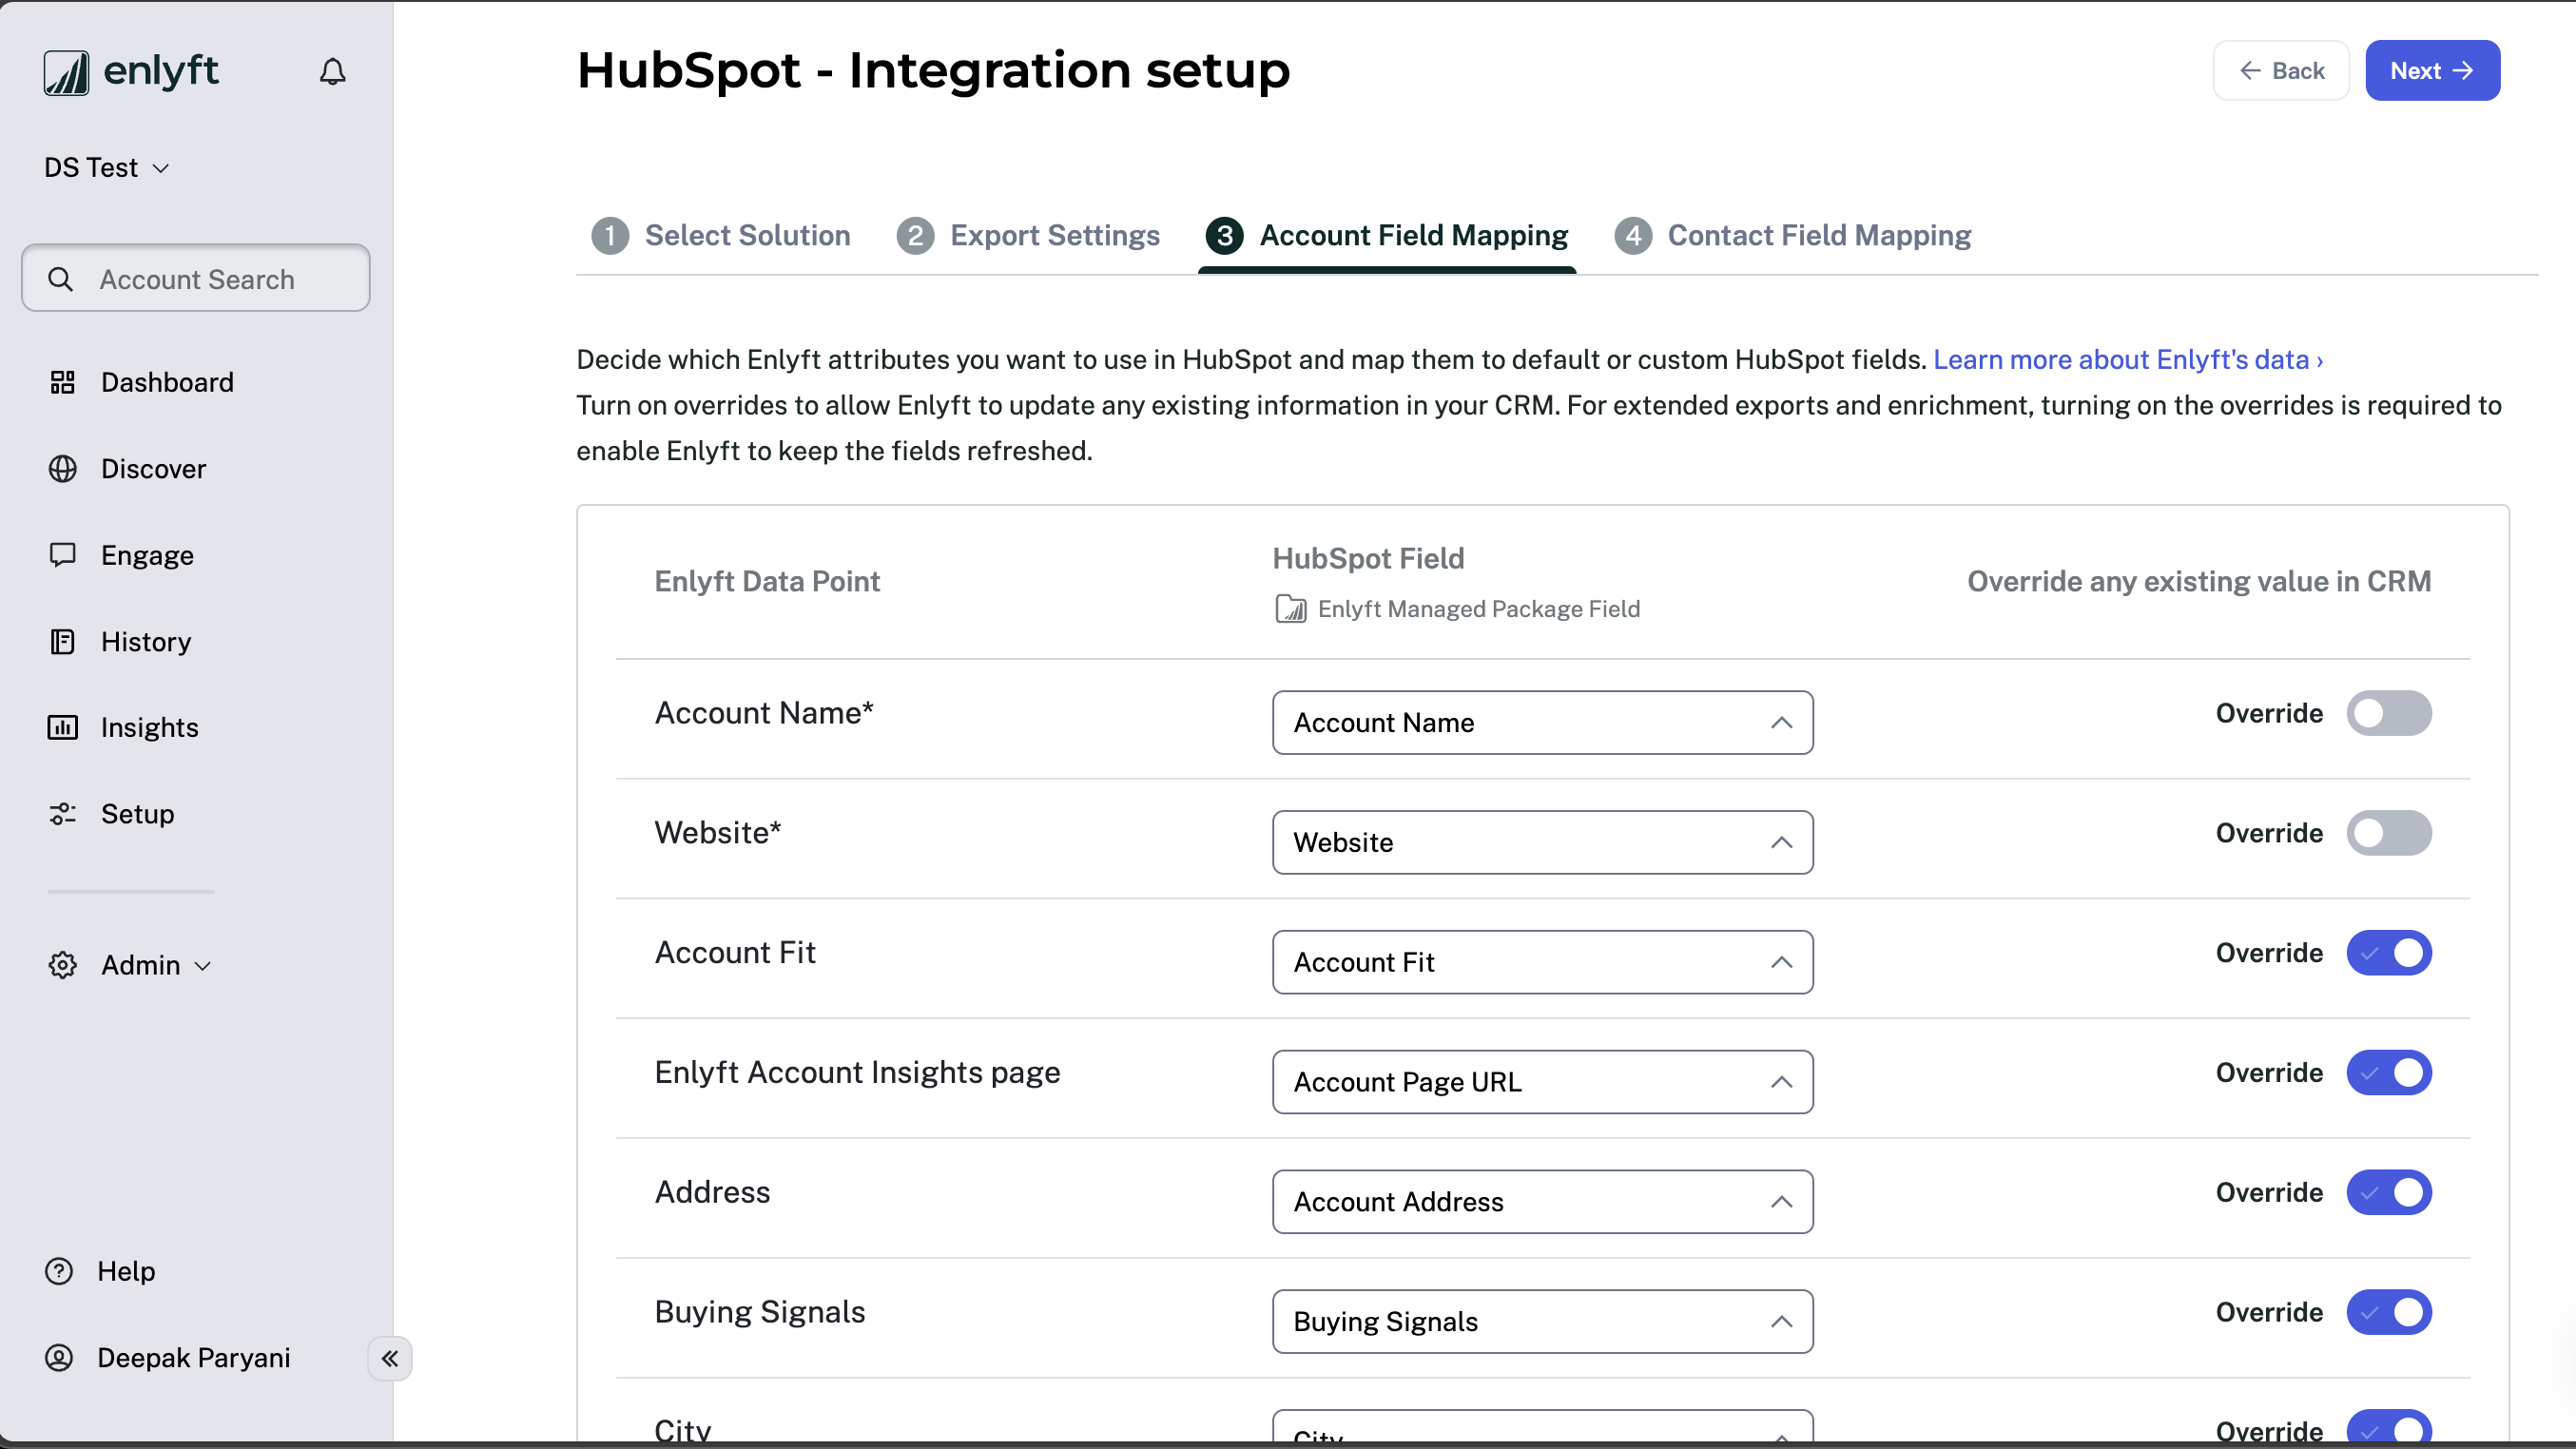The height and width of the screenshot is (1449, 2576).
Task: Expand the DS Test workspace selector
Action: tap(106, 168)
